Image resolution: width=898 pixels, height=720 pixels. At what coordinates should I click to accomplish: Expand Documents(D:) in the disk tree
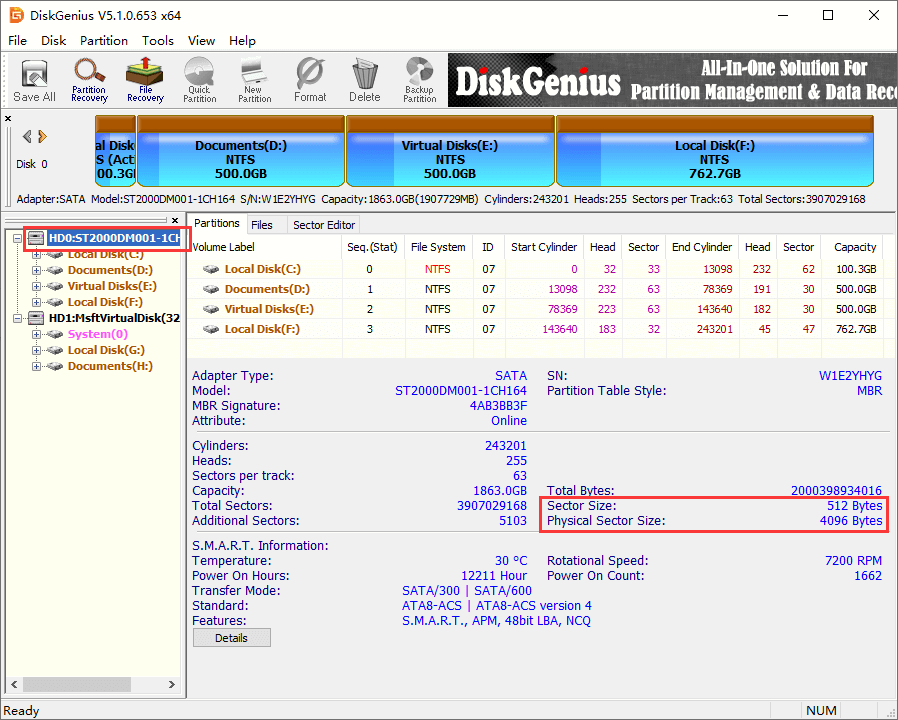[x=37, y=270]
